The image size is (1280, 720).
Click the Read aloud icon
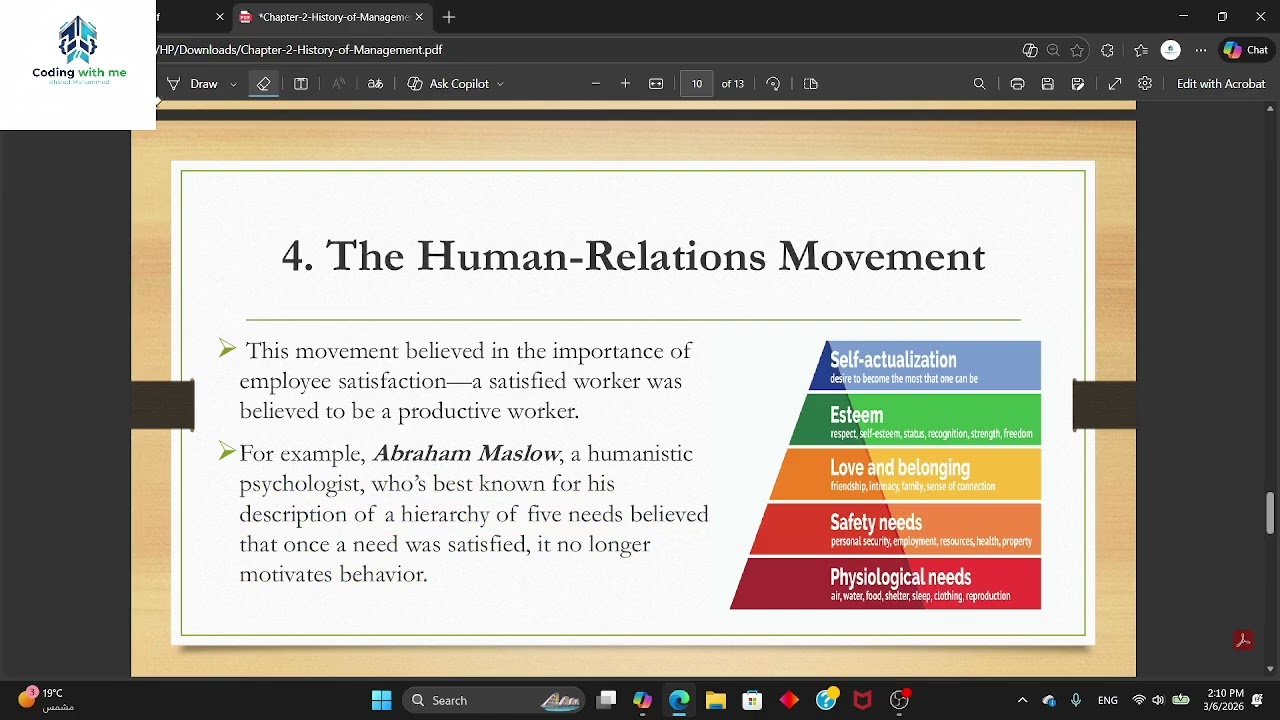(x=338, y=84)
